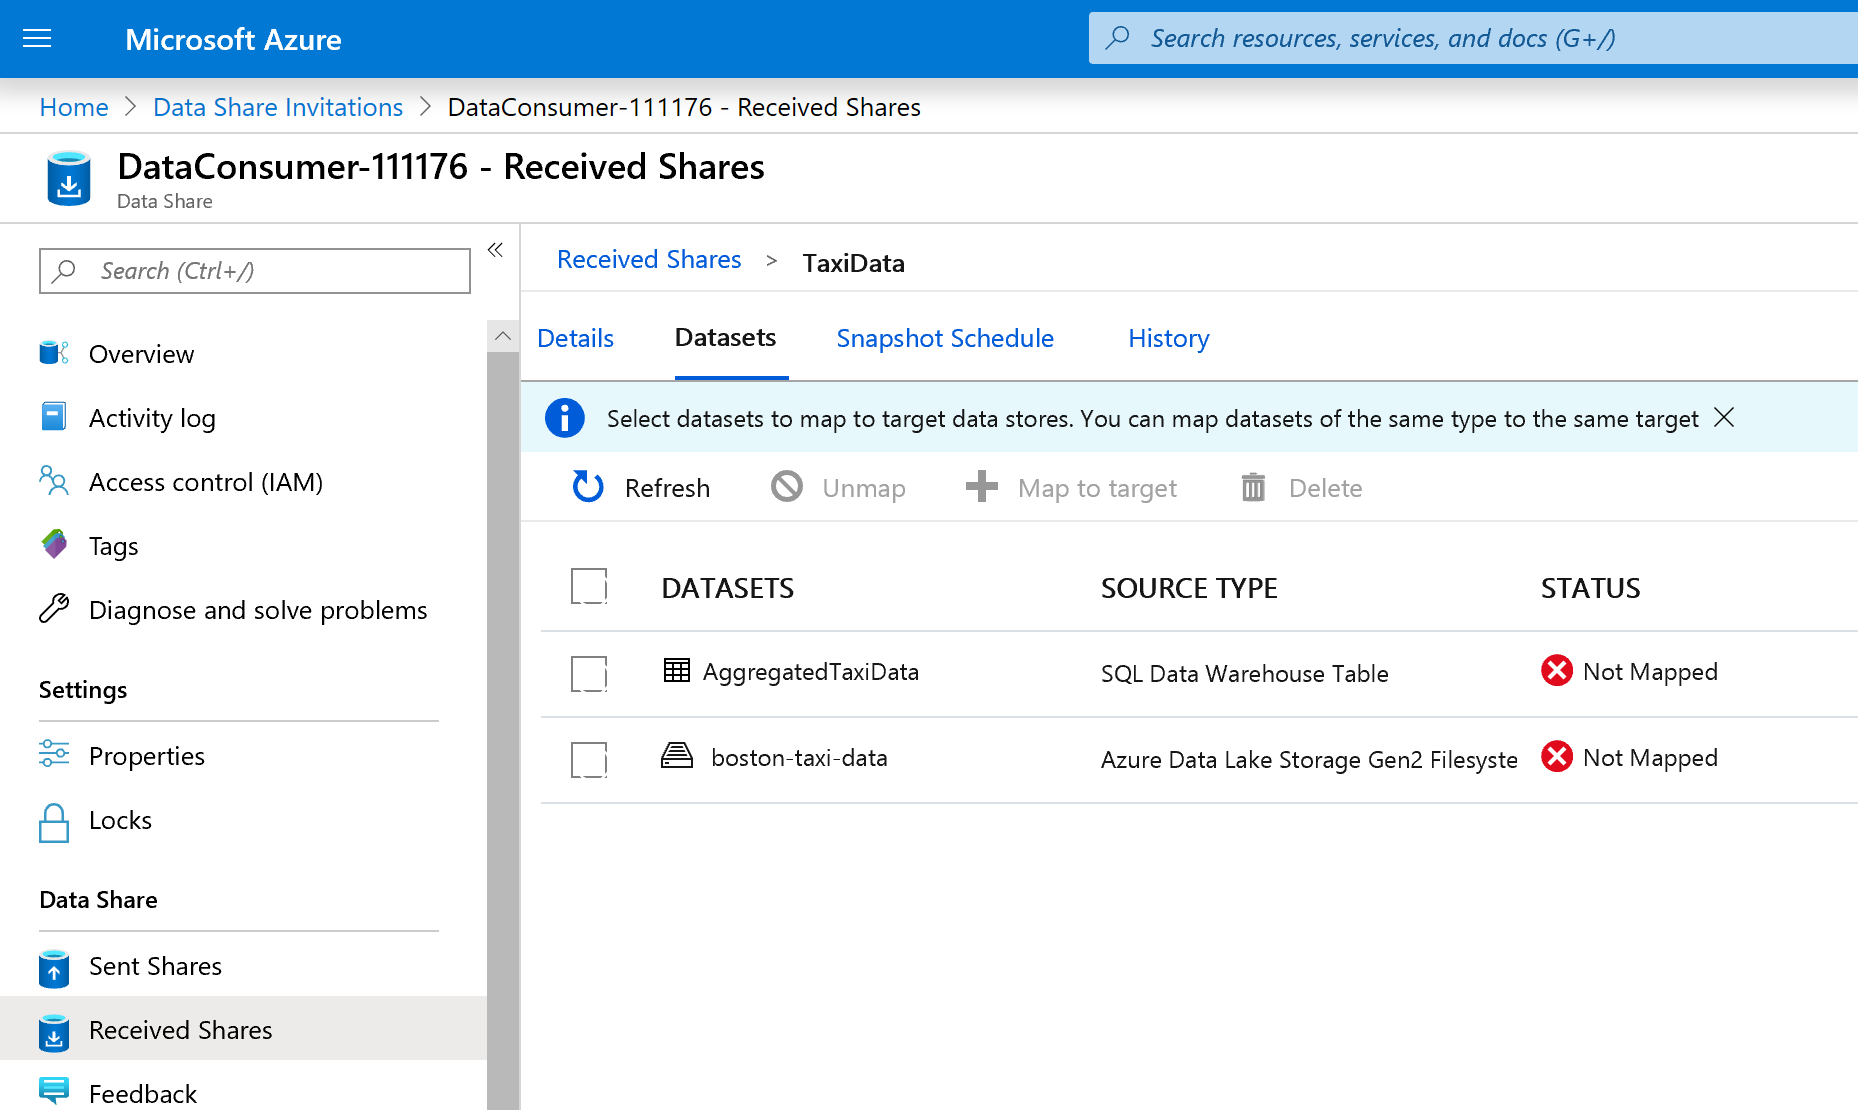Screen dimensions: 1858x1110
Task: Click the Delete trash can icon
Action: coord(1253,487)
